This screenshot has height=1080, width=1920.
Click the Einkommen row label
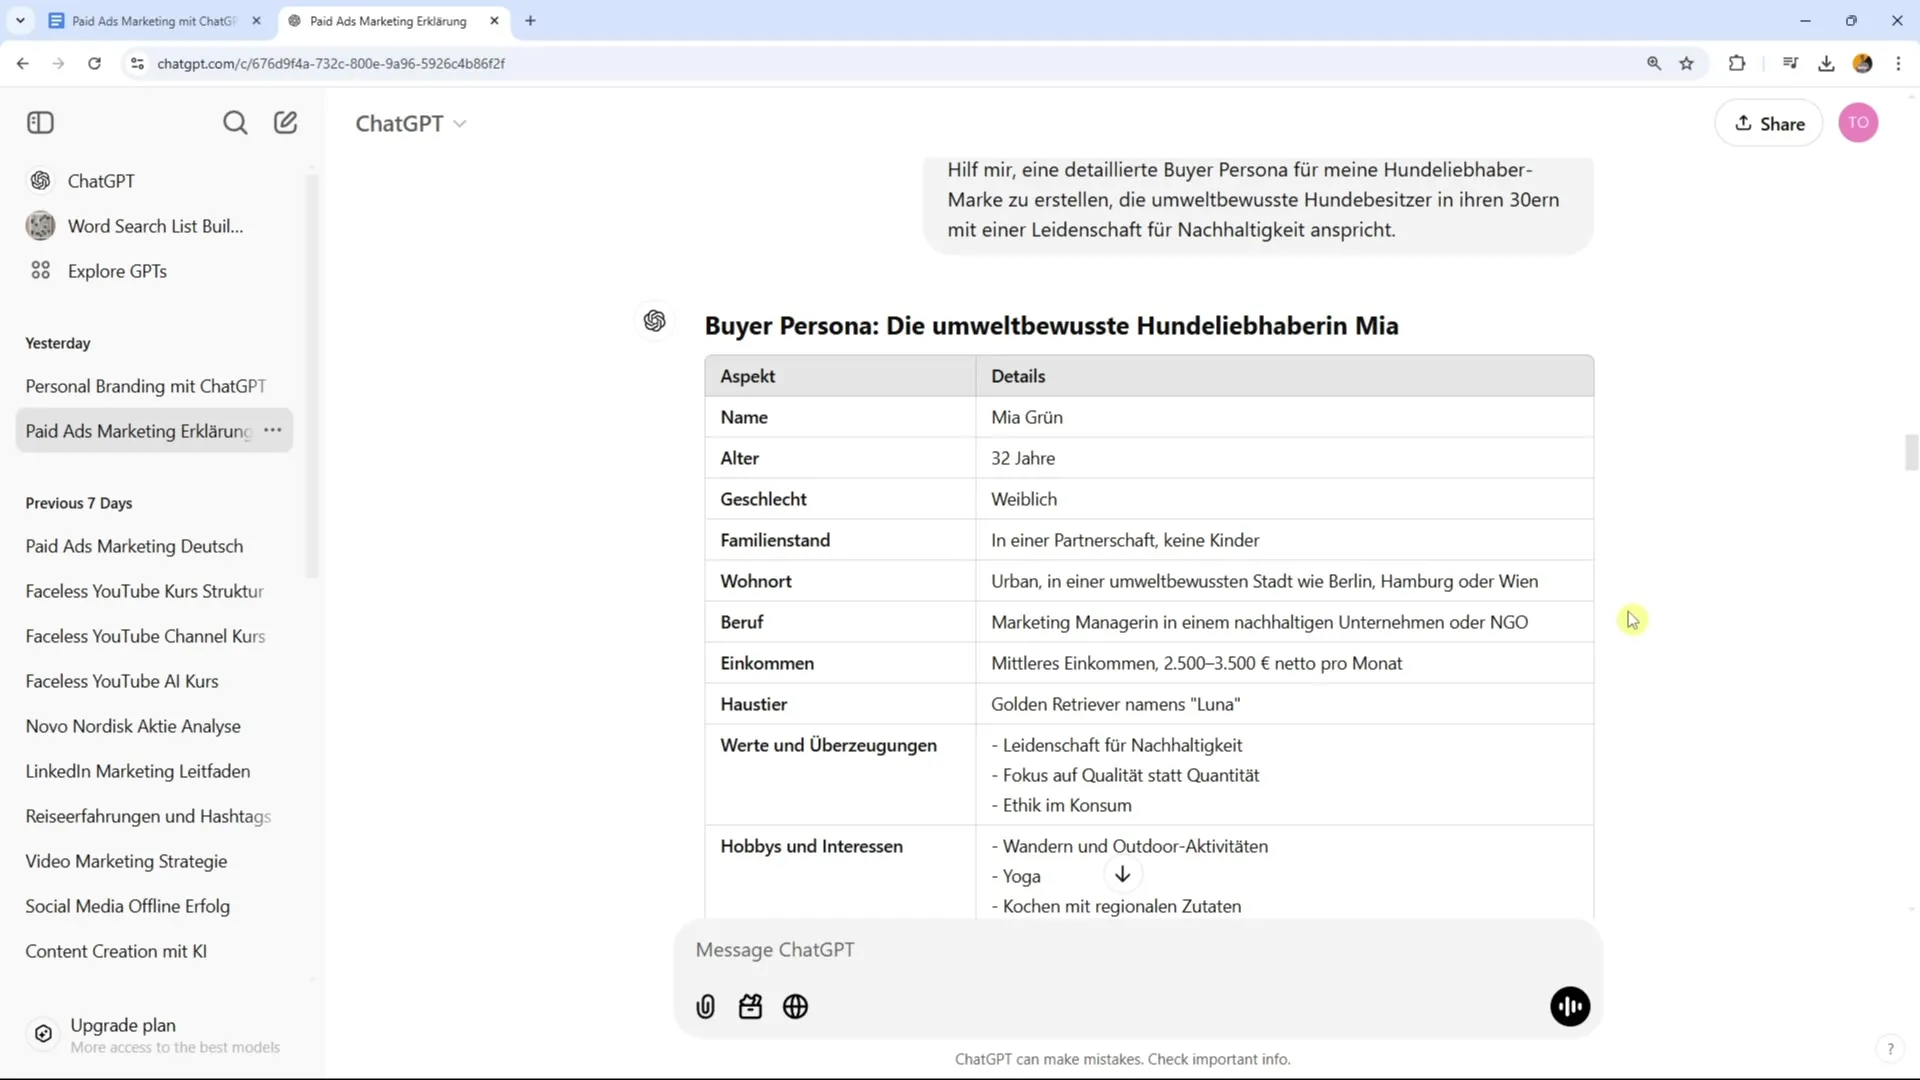(767, 663)
